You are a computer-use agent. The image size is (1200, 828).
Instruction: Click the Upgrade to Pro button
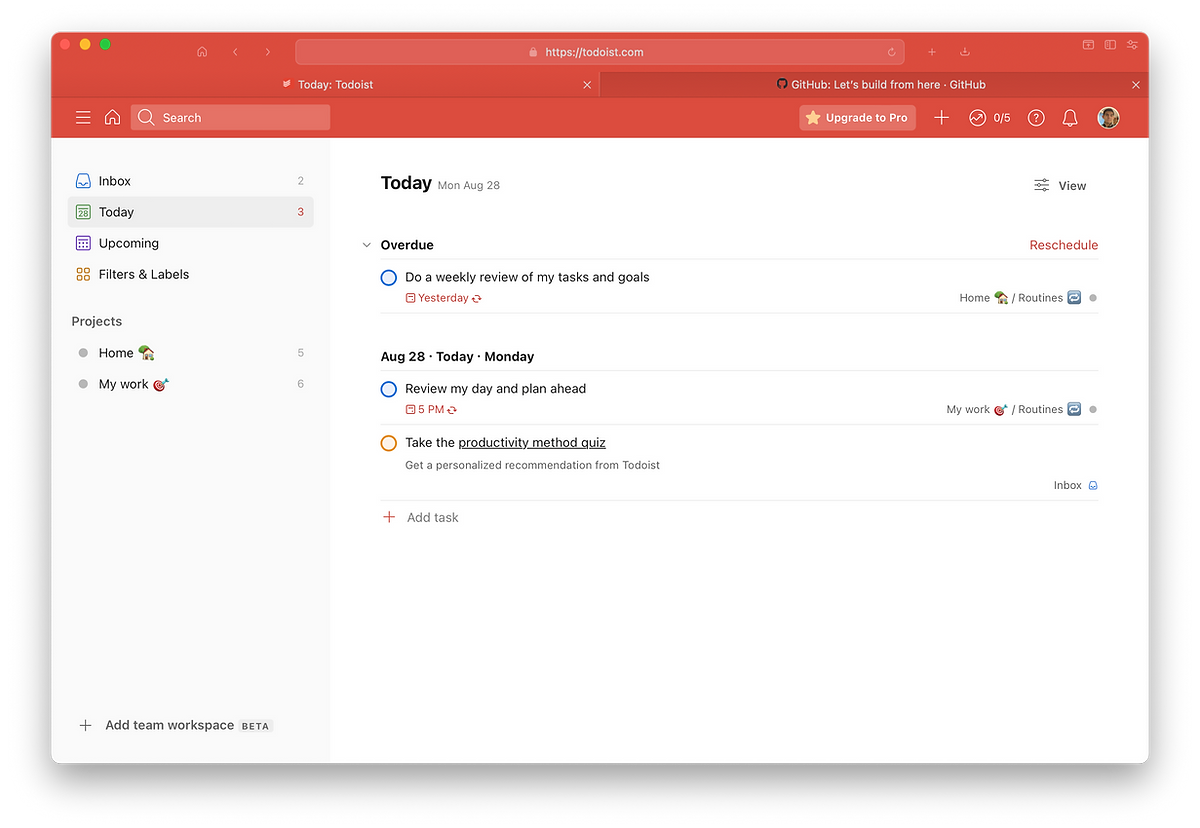[x=857, y=118]
